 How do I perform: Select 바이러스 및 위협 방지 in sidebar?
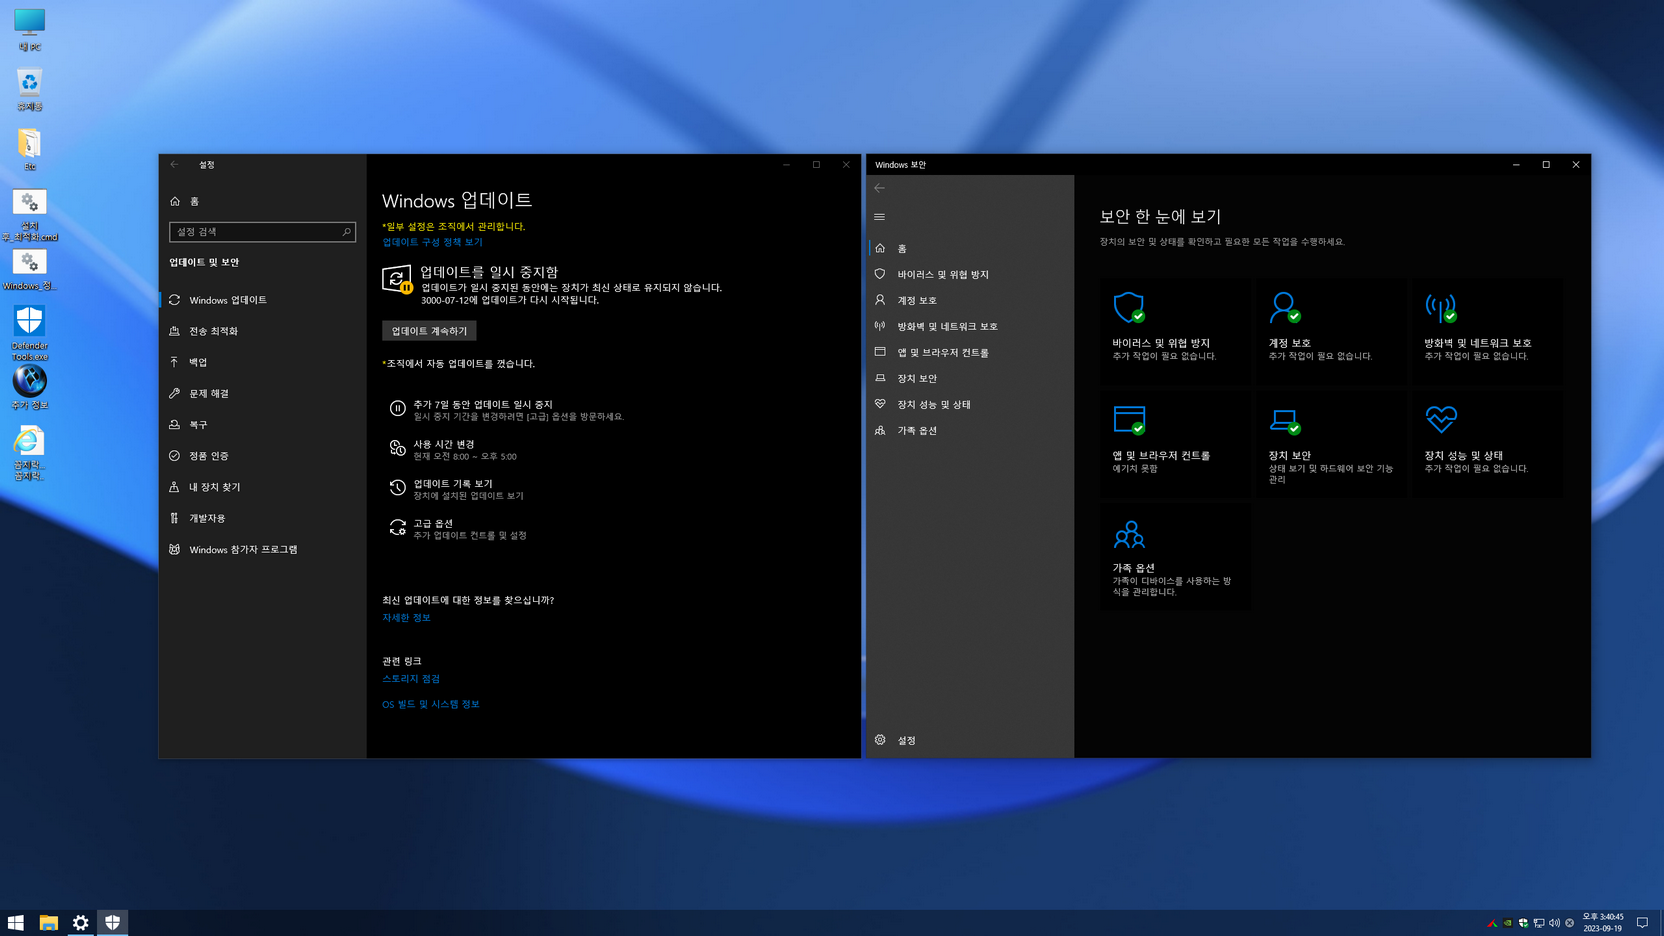pyautogui.click(x=970, y=274)
